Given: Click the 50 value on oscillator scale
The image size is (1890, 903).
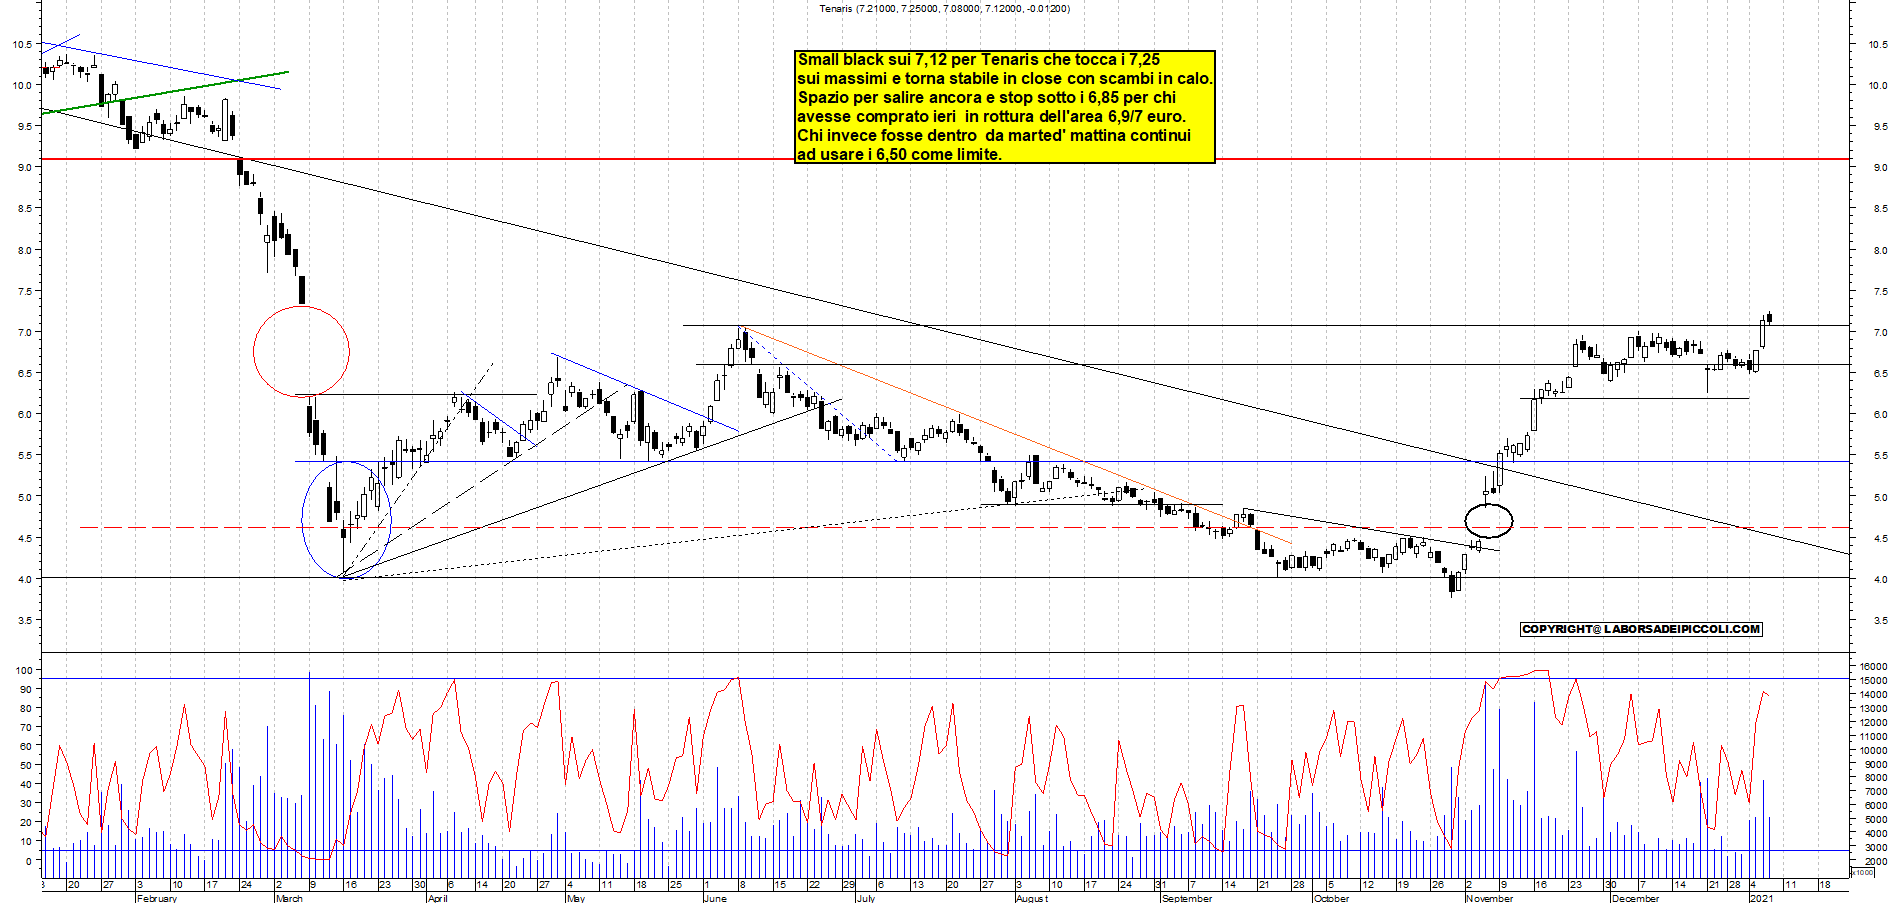Looking at the screenshot, I should (x=26, y=765).
